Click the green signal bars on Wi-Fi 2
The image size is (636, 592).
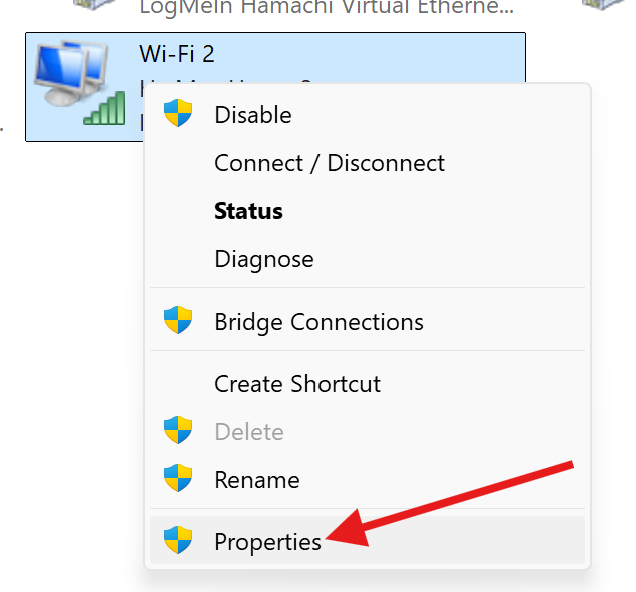(104, 108)
